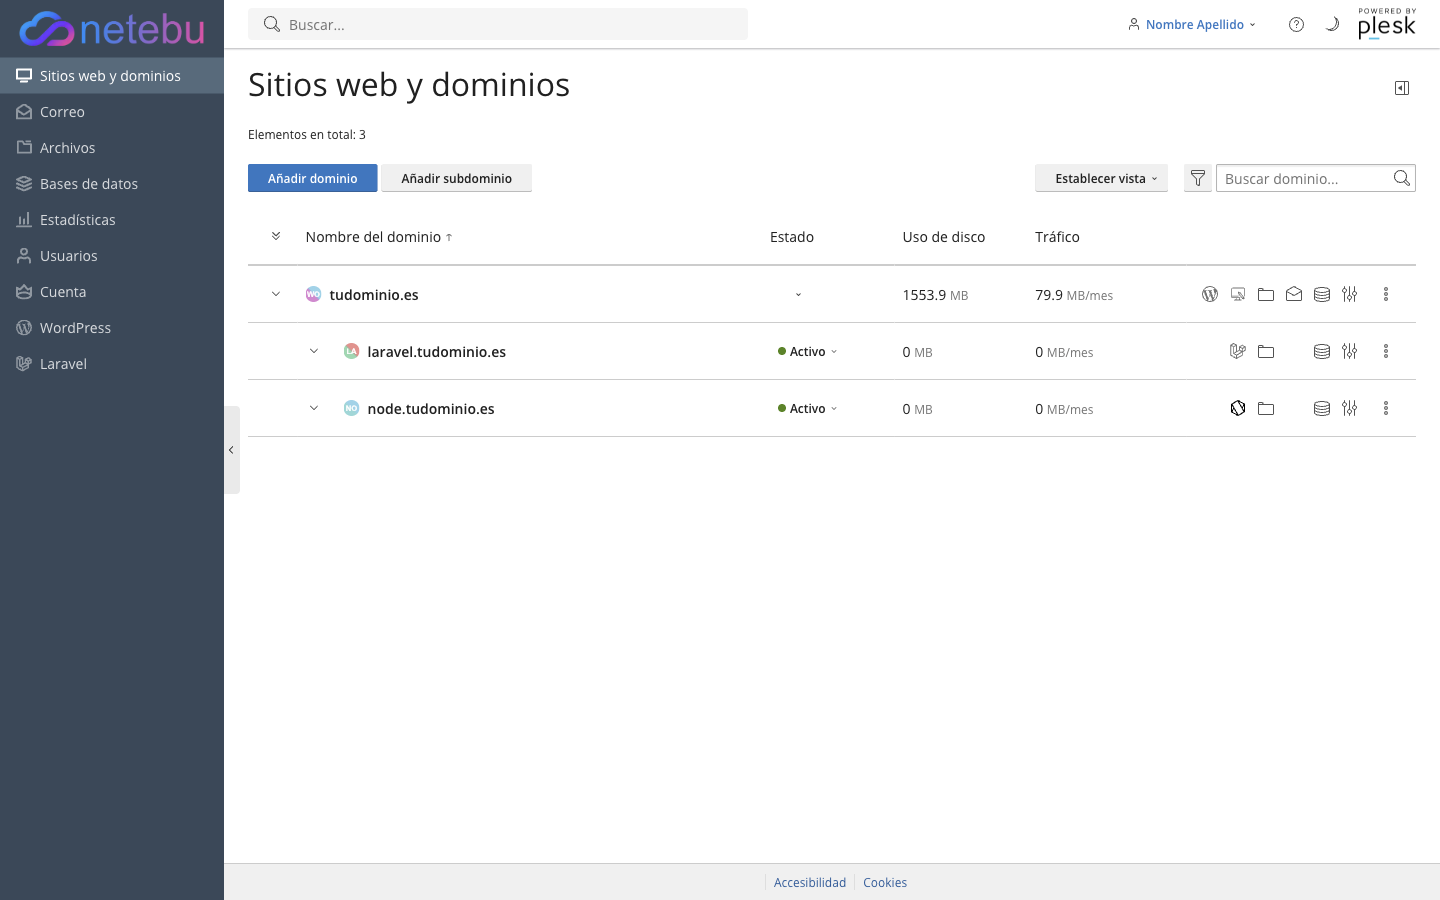Open status dropdown for tudominio.es
The image size is (1440, 900).
coord(798,295)
